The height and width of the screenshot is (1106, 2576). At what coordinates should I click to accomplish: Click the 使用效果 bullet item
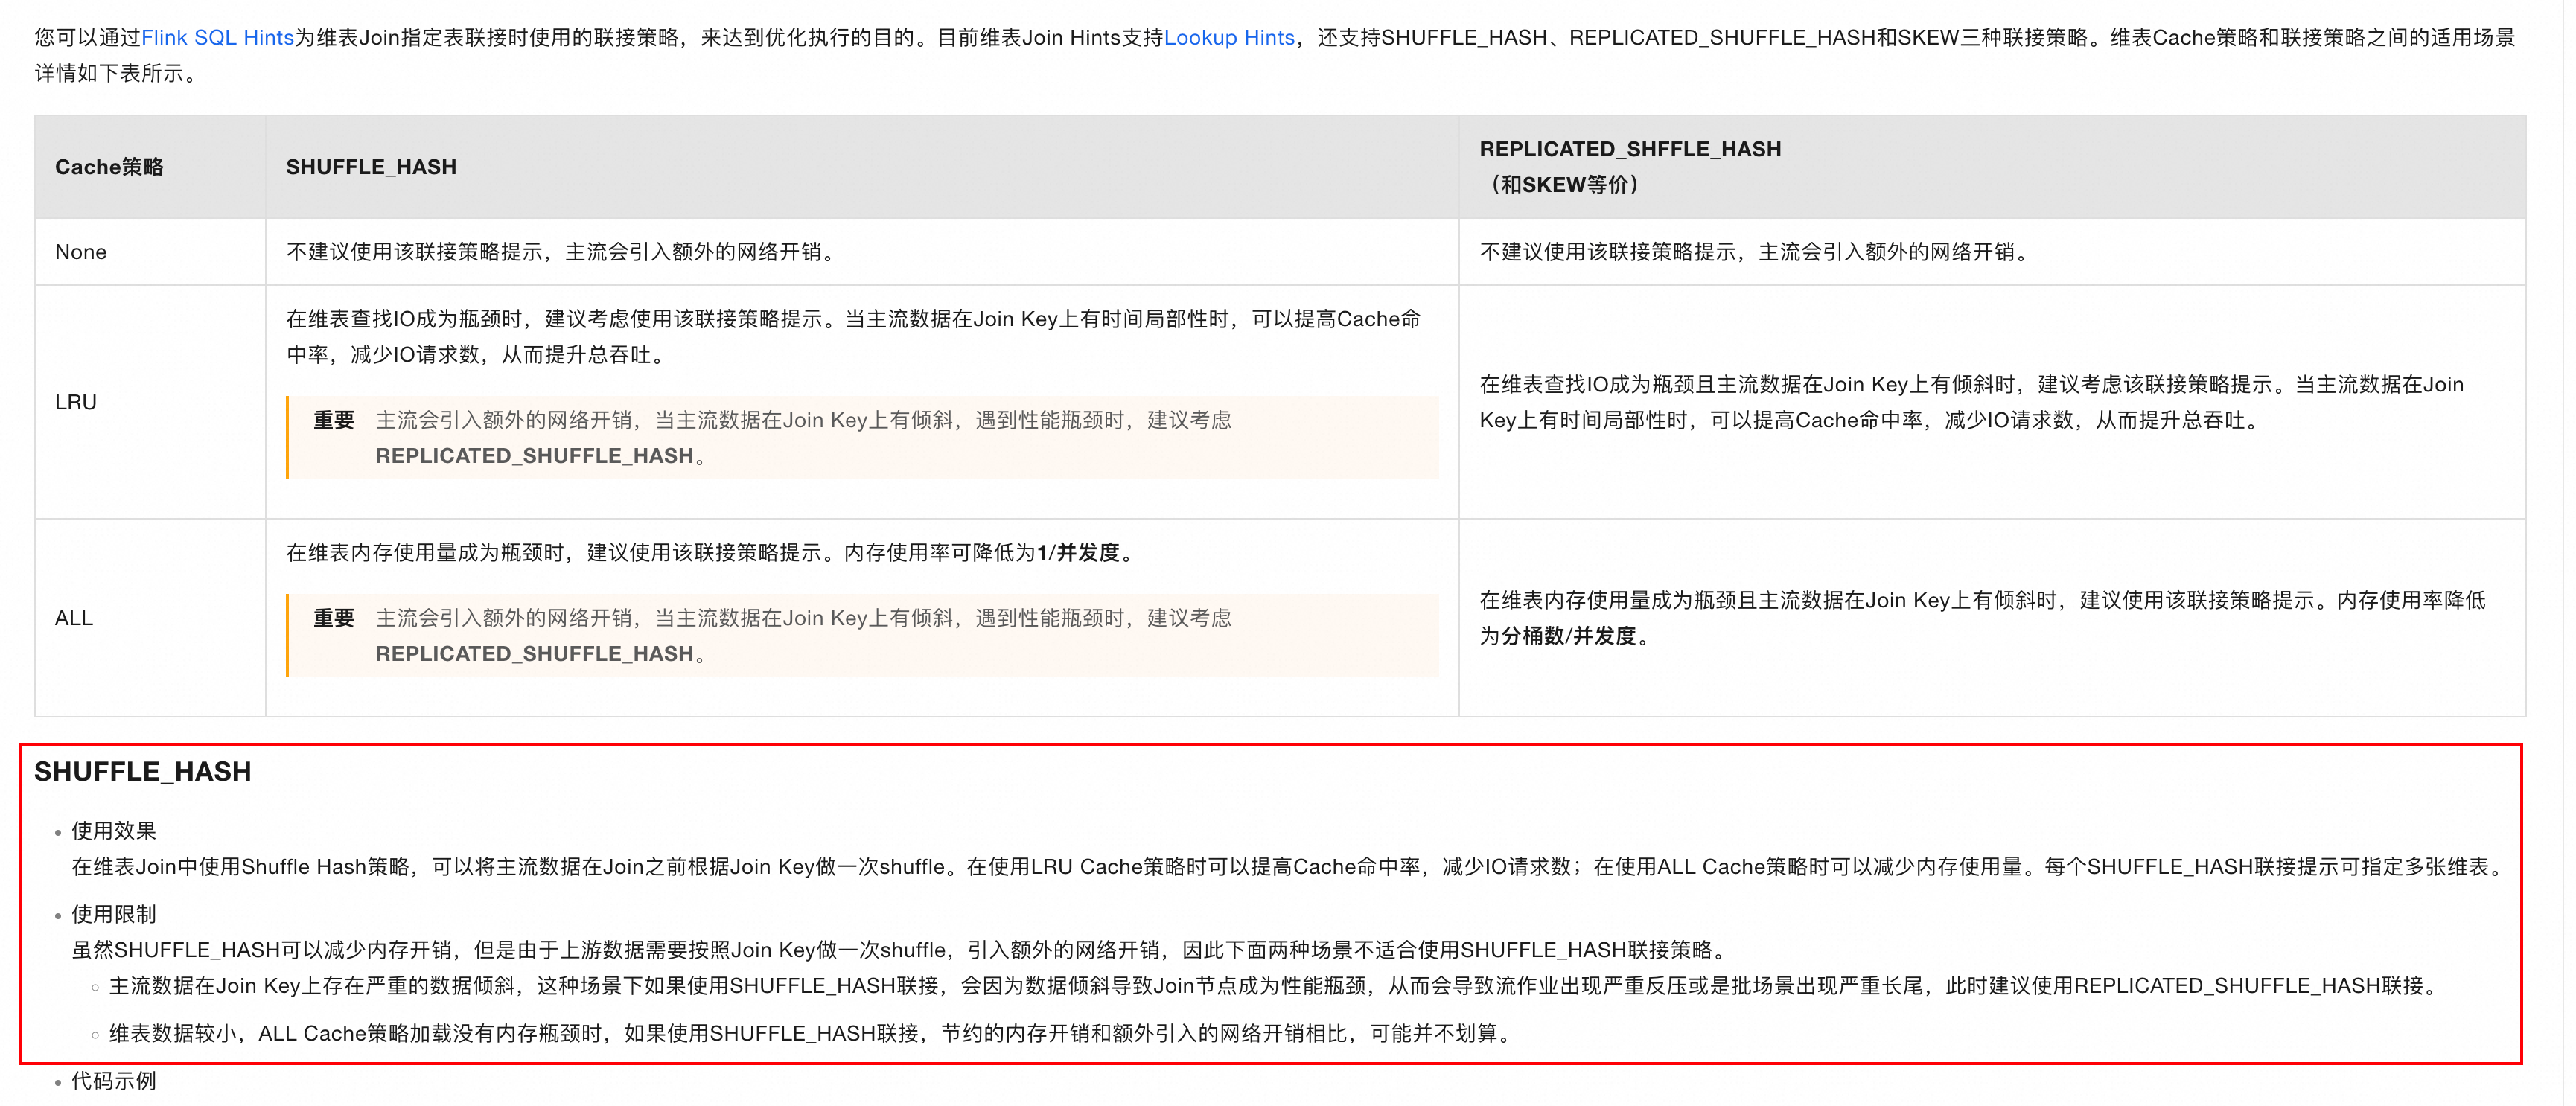tap(114, 830)
